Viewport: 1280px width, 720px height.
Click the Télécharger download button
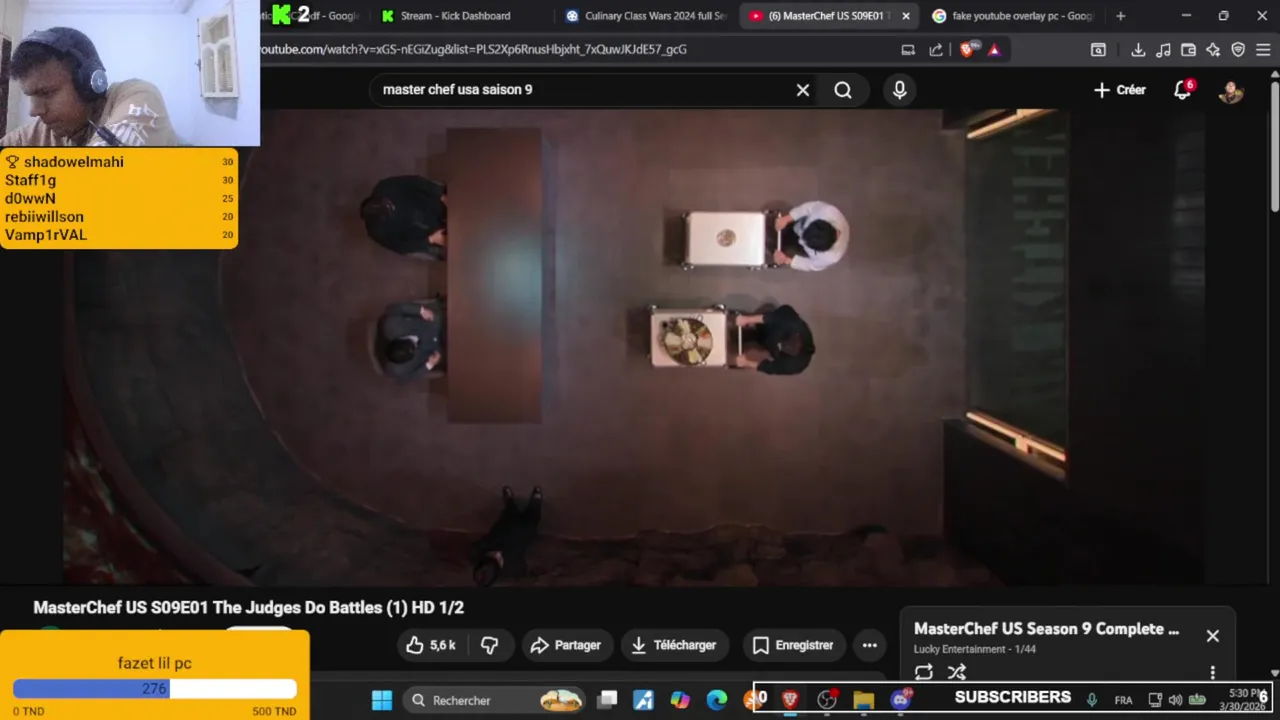674,645
